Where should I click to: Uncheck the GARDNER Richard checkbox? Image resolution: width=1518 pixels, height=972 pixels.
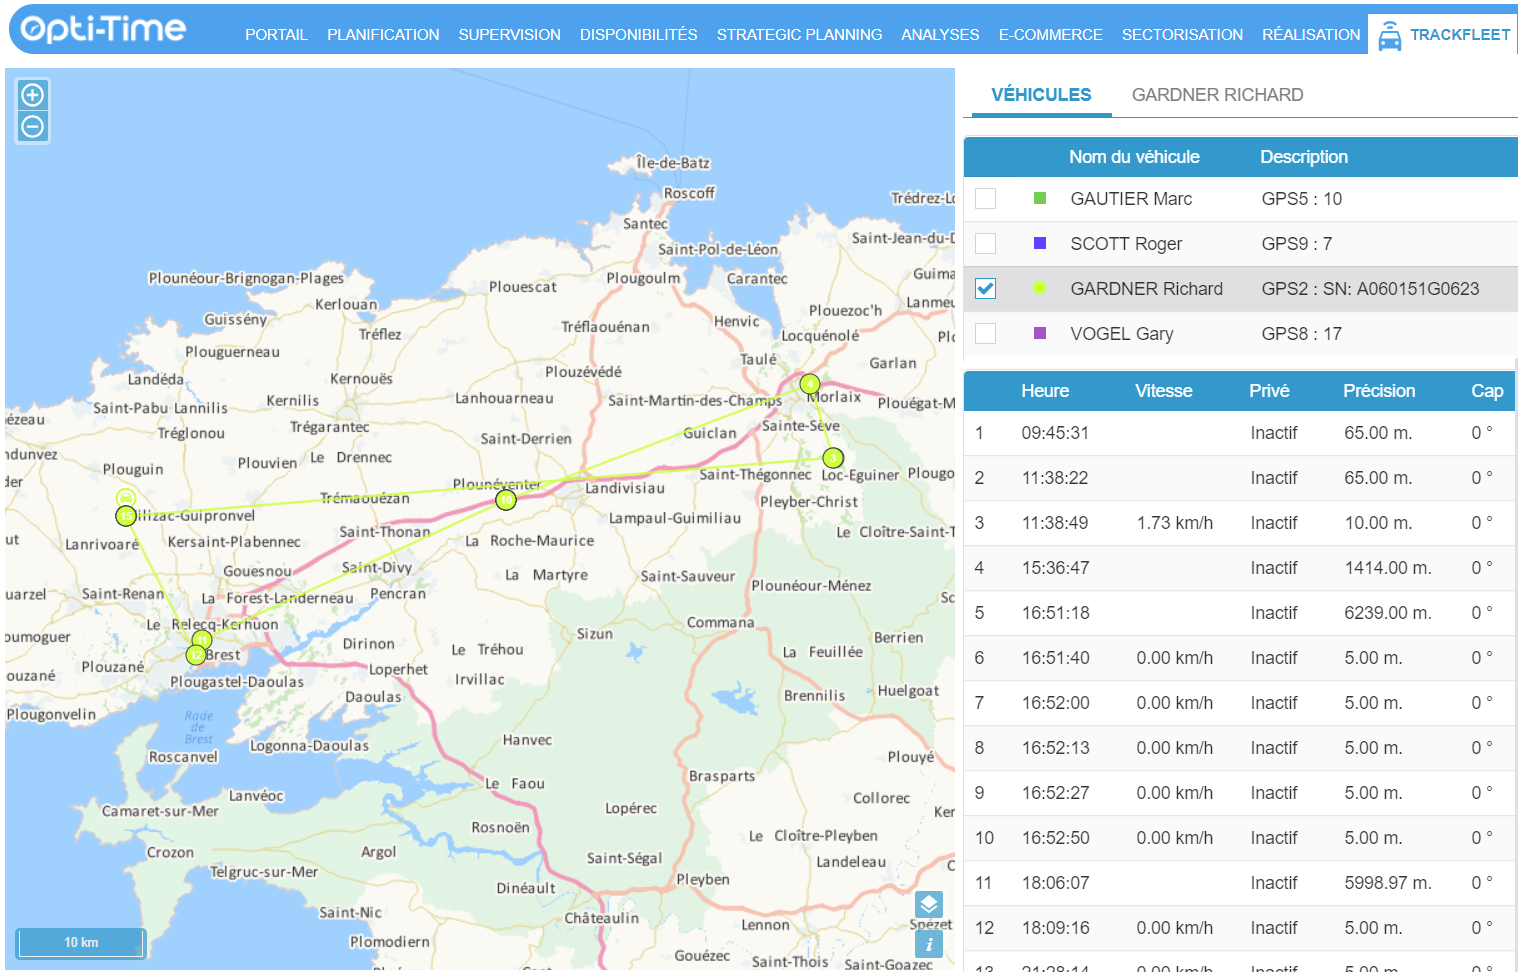coord(985,288)
